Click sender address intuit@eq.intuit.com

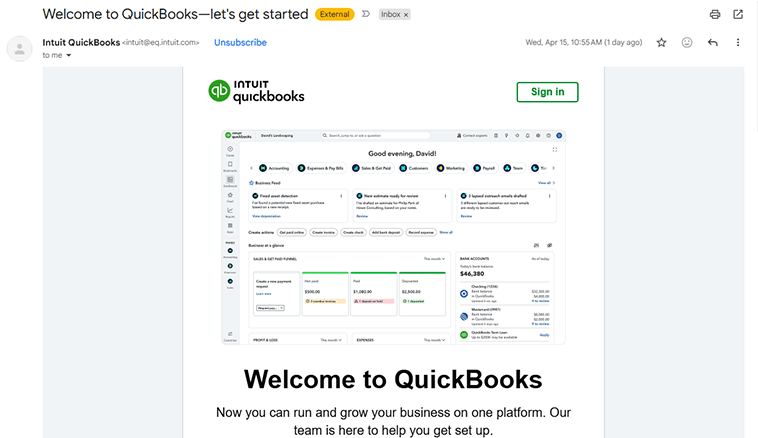coord(160,43)
